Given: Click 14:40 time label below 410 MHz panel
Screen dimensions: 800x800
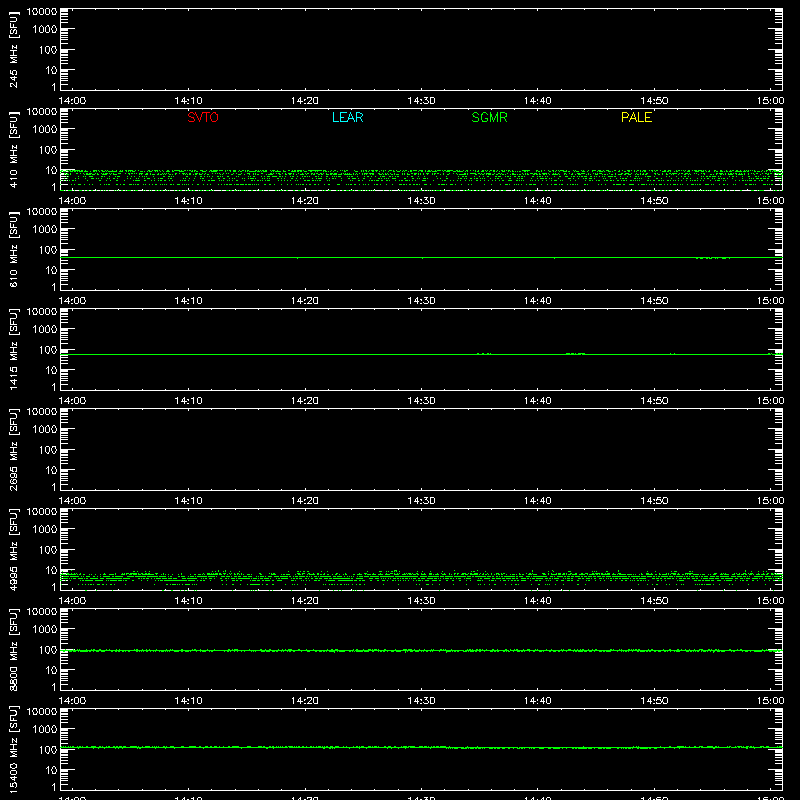Looking at the screenshot, I should tap(538, 201).
